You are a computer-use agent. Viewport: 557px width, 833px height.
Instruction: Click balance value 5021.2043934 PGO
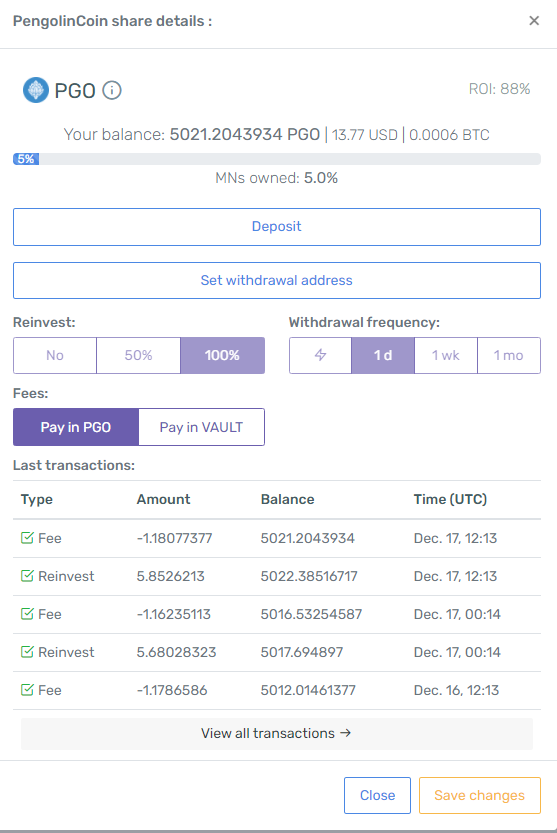pyautogui.click(x=244, y=134)
